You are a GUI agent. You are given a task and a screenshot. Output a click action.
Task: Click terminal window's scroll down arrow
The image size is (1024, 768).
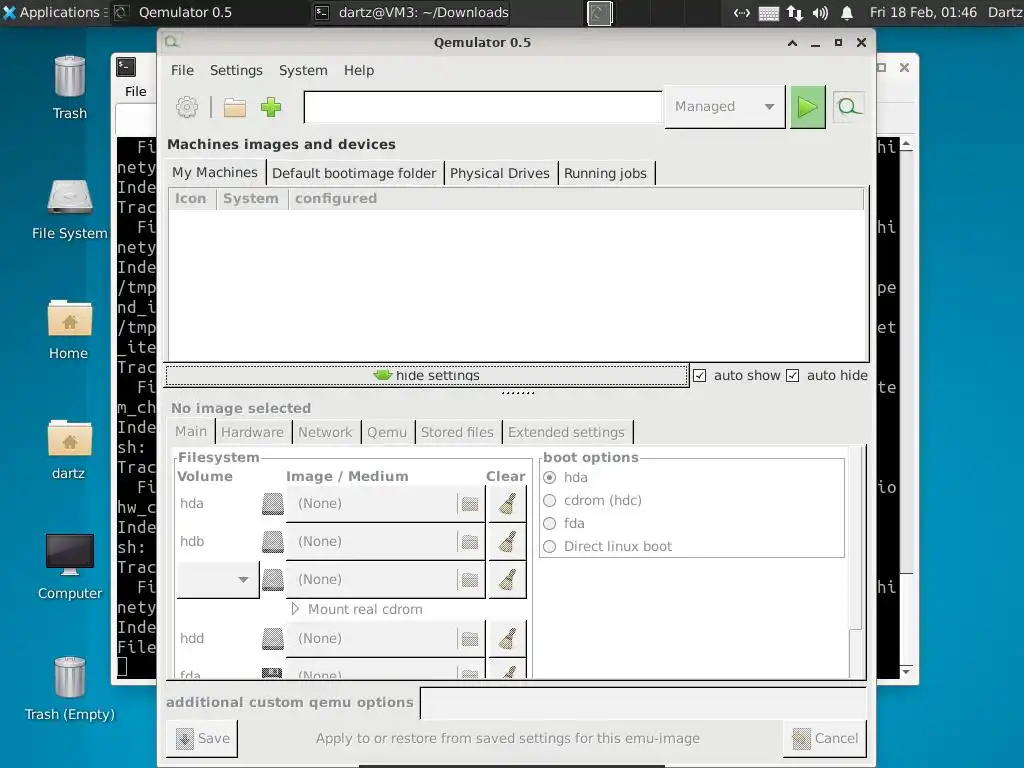click(906, 671)
